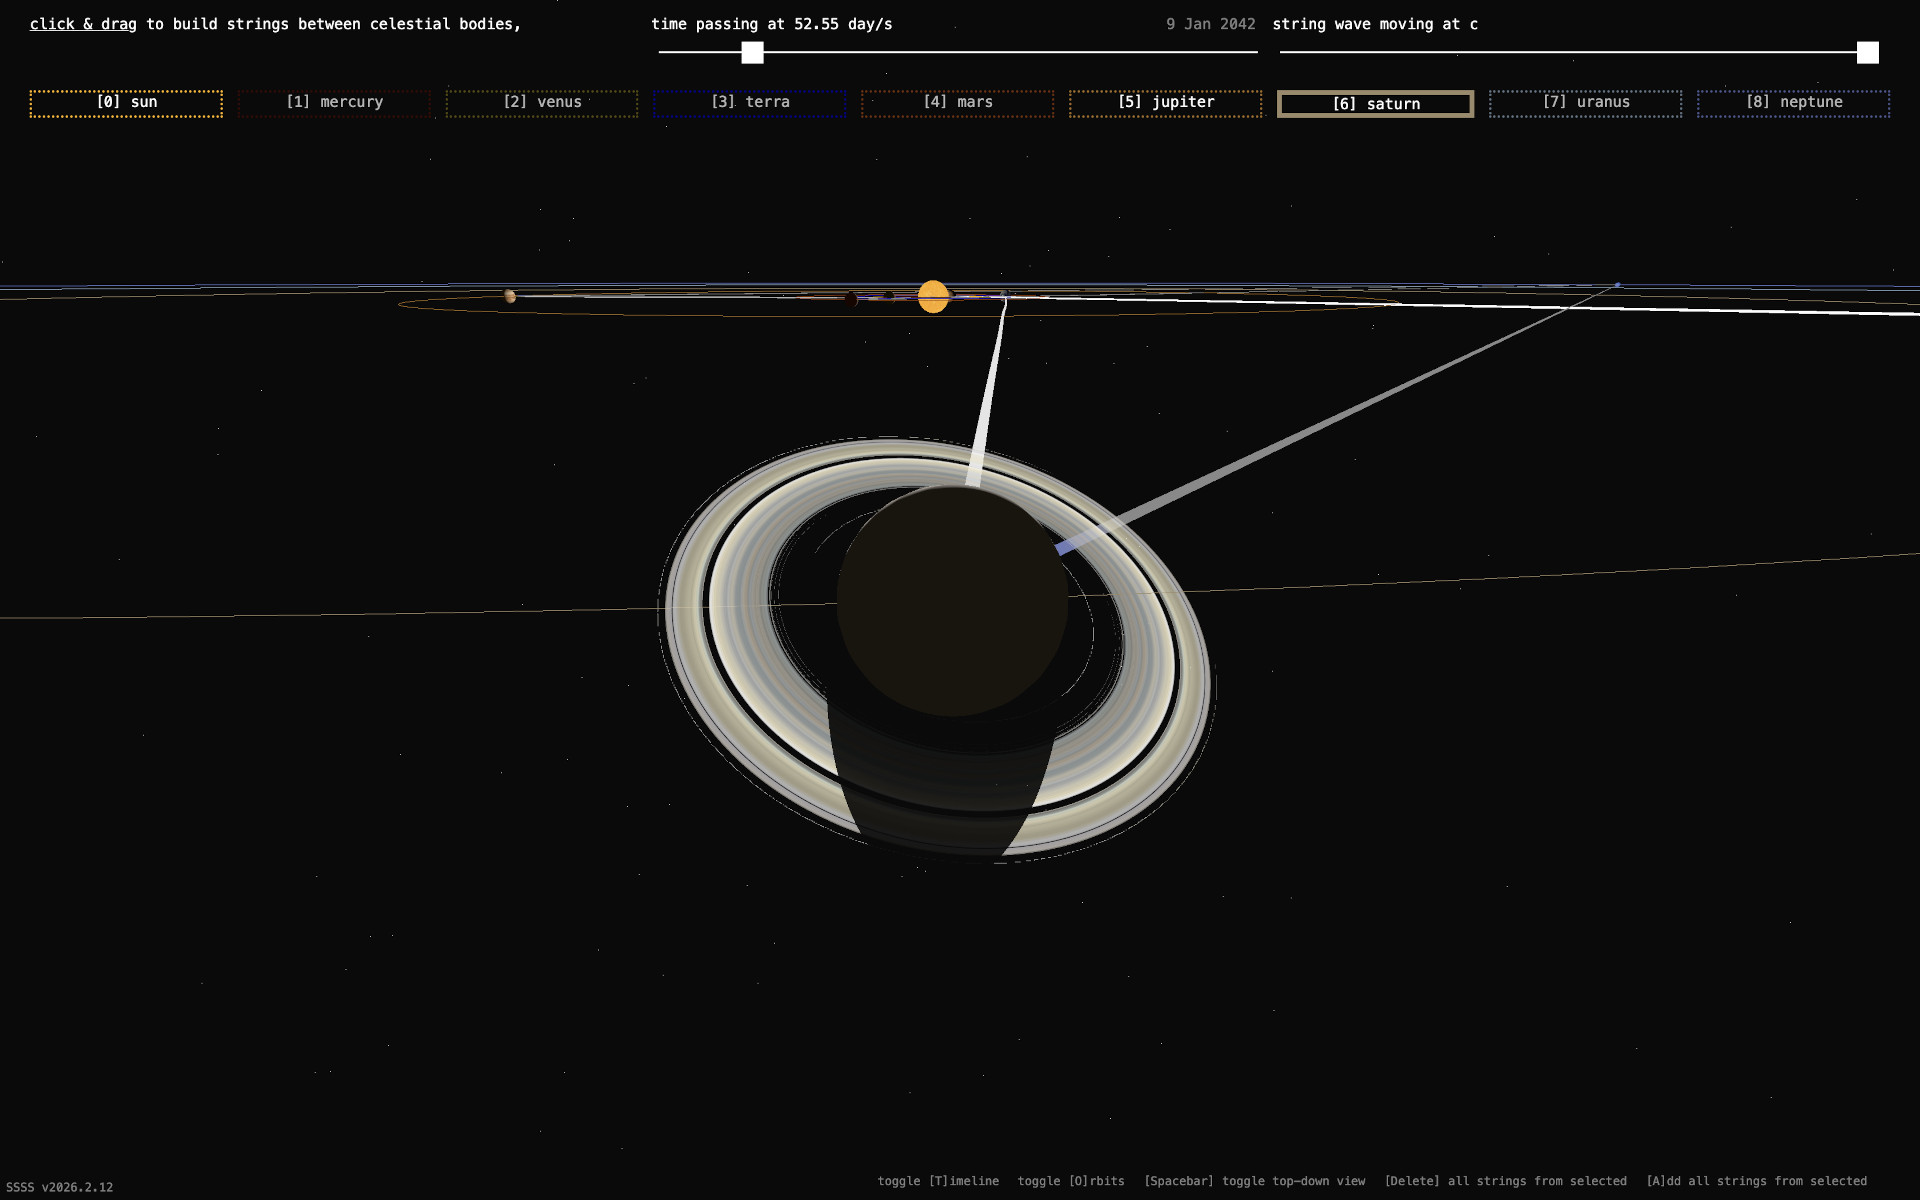Delete all strings from selected
This screenshot has width=1920, height=1200.
click(x=1505, y=1181)
